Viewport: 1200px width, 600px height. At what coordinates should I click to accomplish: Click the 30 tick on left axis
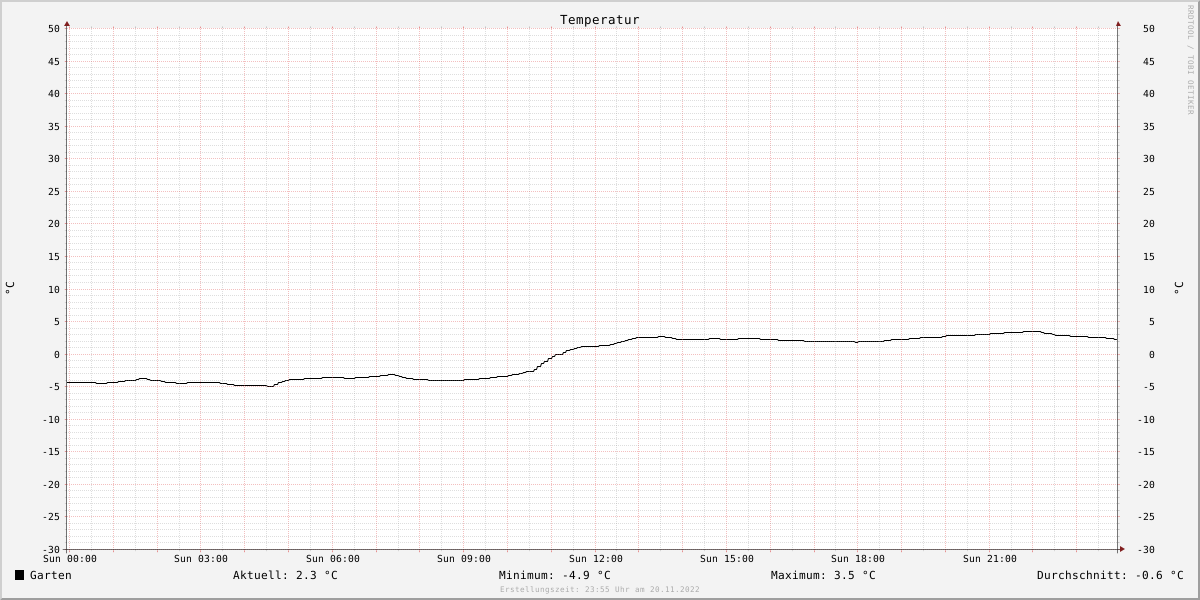(x=54, y=159)
